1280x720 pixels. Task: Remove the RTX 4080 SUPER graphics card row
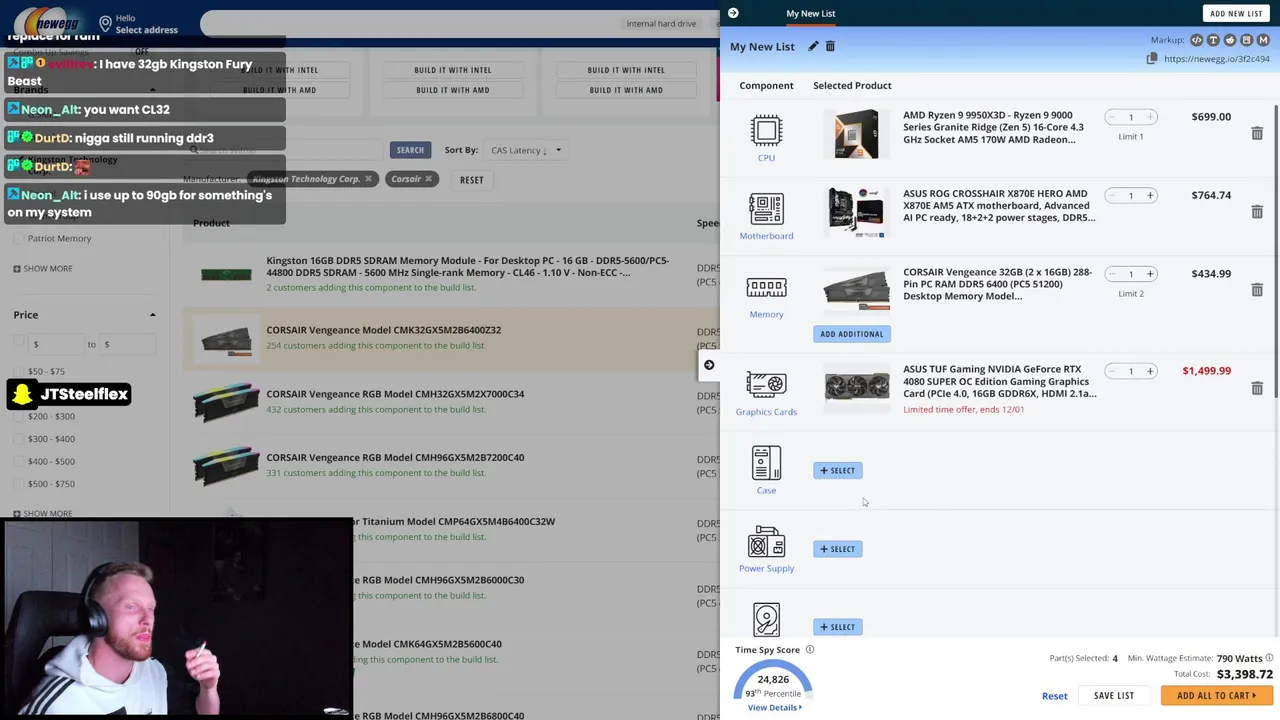point(1257,387)
